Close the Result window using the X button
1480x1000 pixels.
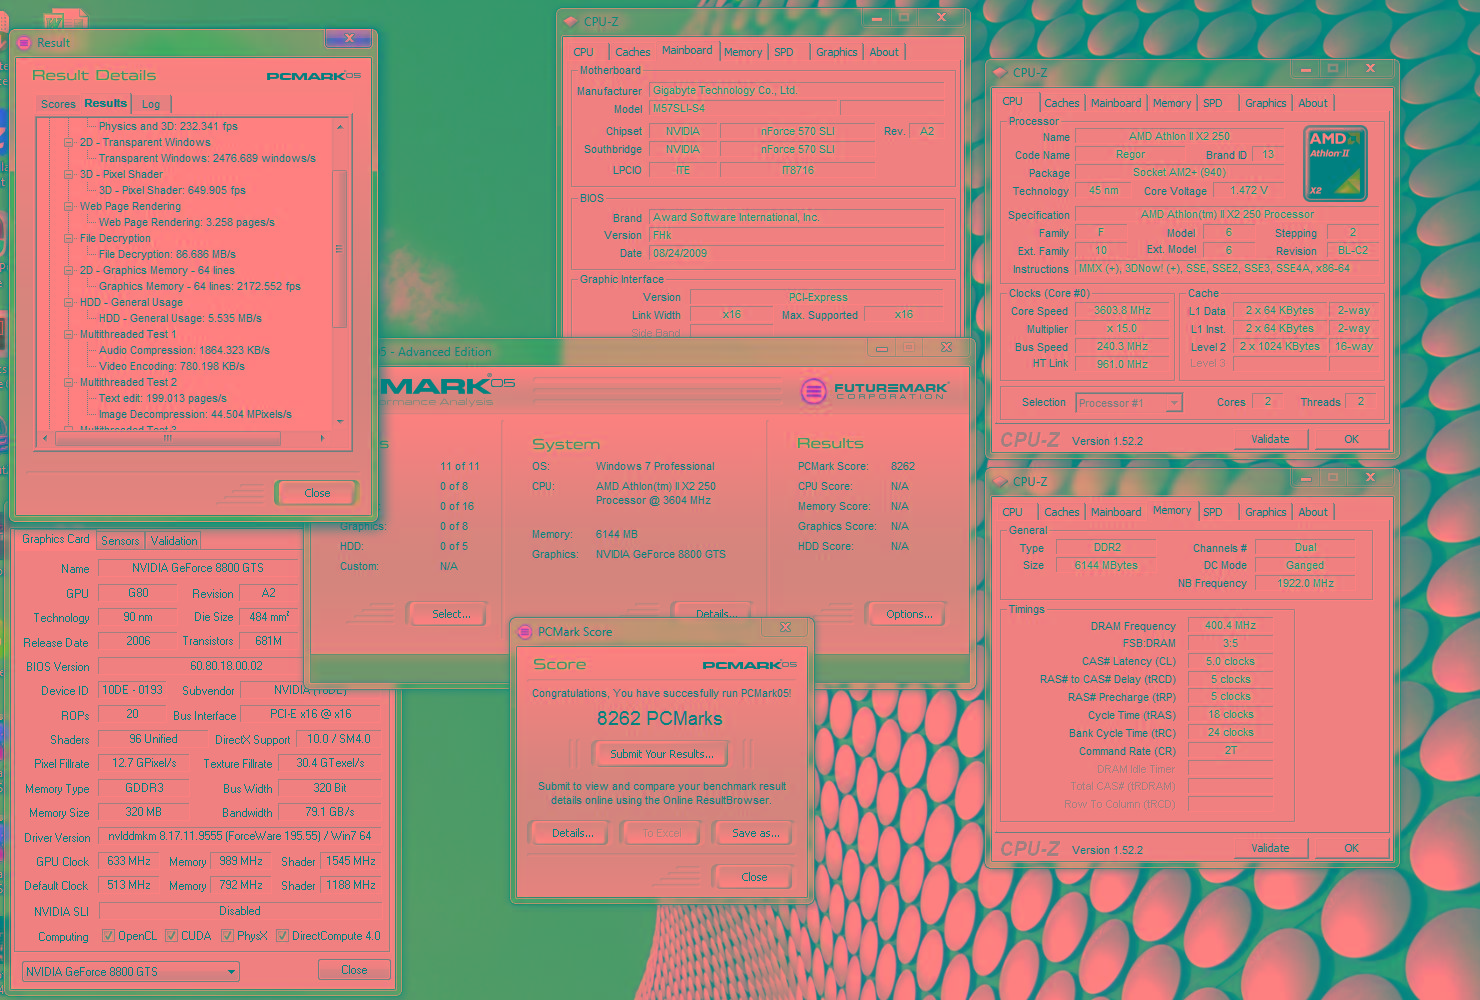(x=348, y=38)
